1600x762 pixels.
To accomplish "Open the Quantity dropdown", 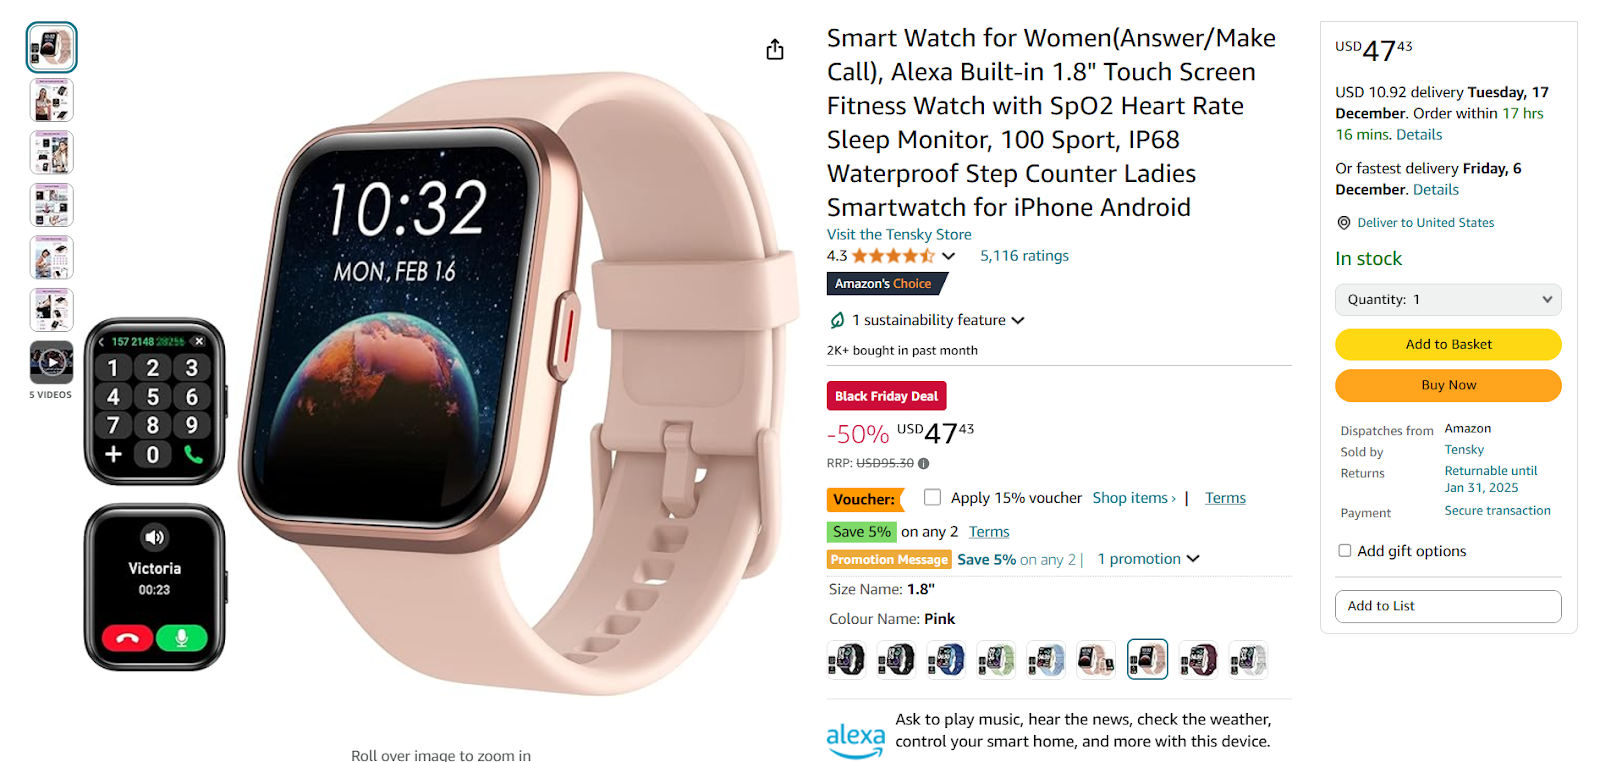I will 1448,299.
